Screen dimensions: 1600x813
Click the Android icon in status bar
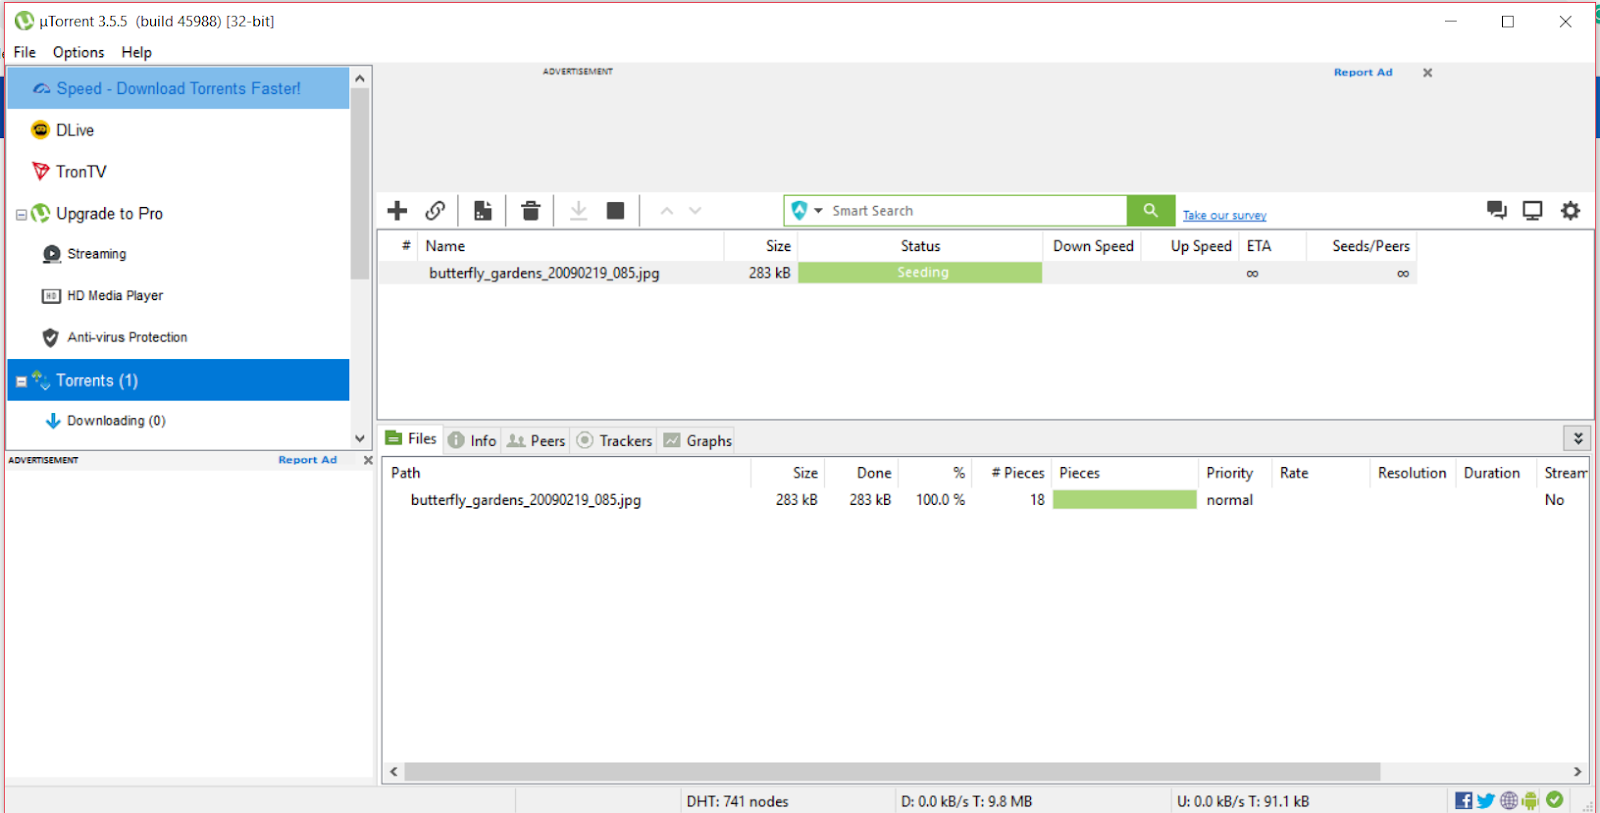[x=1531, y=800]
